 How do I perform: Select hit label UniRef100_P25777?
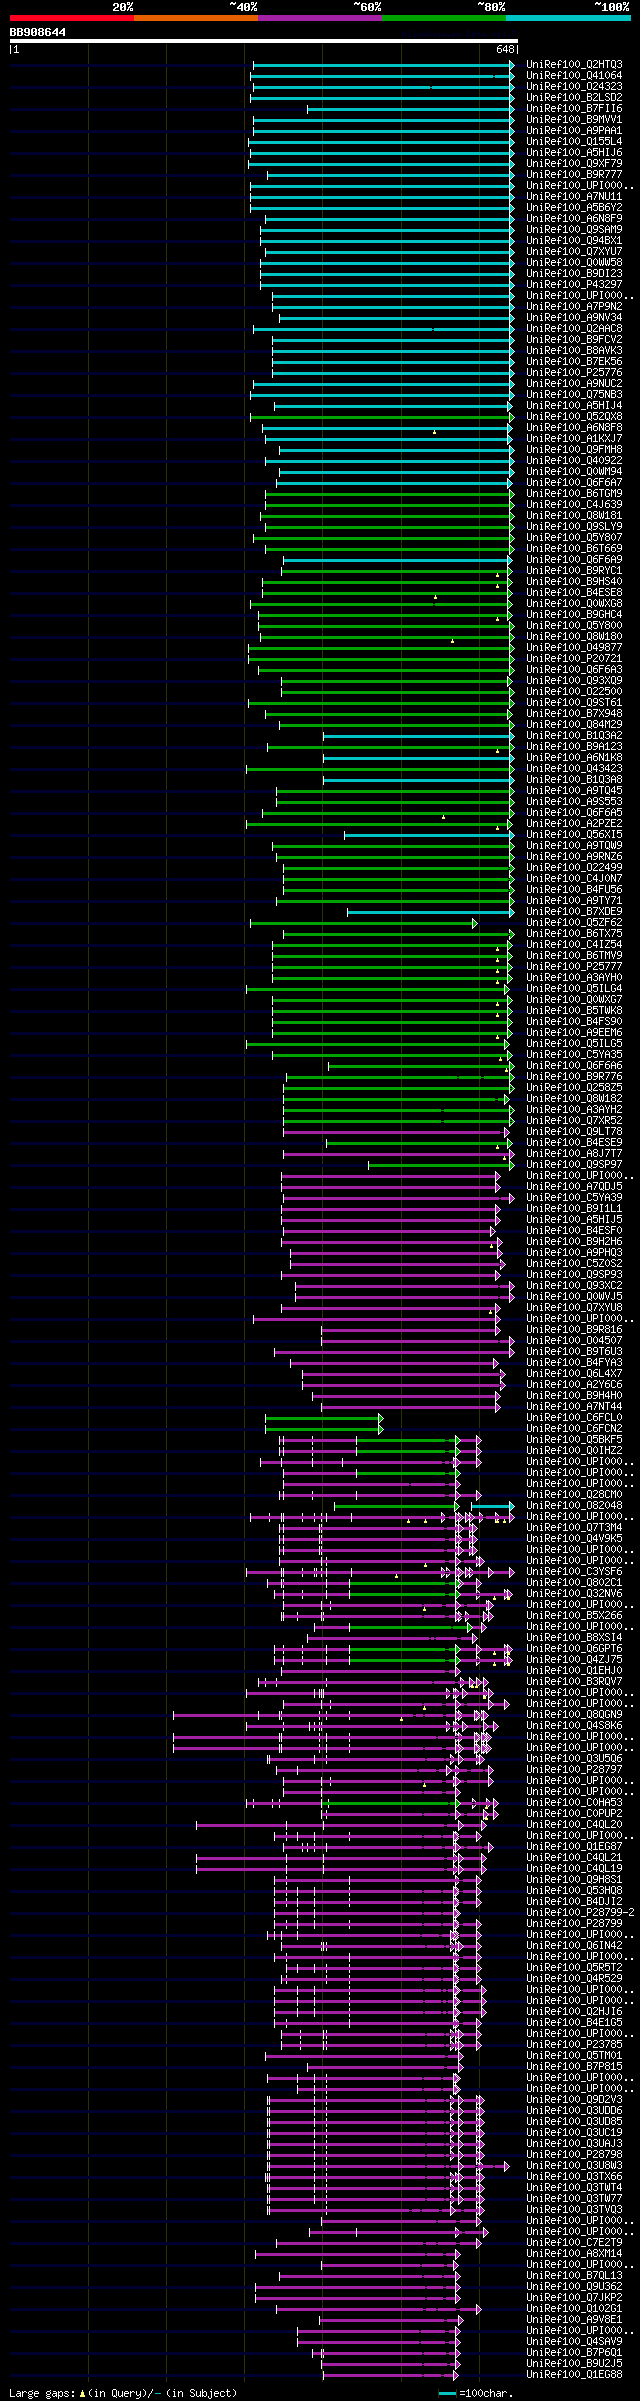(x=574, y=966)
